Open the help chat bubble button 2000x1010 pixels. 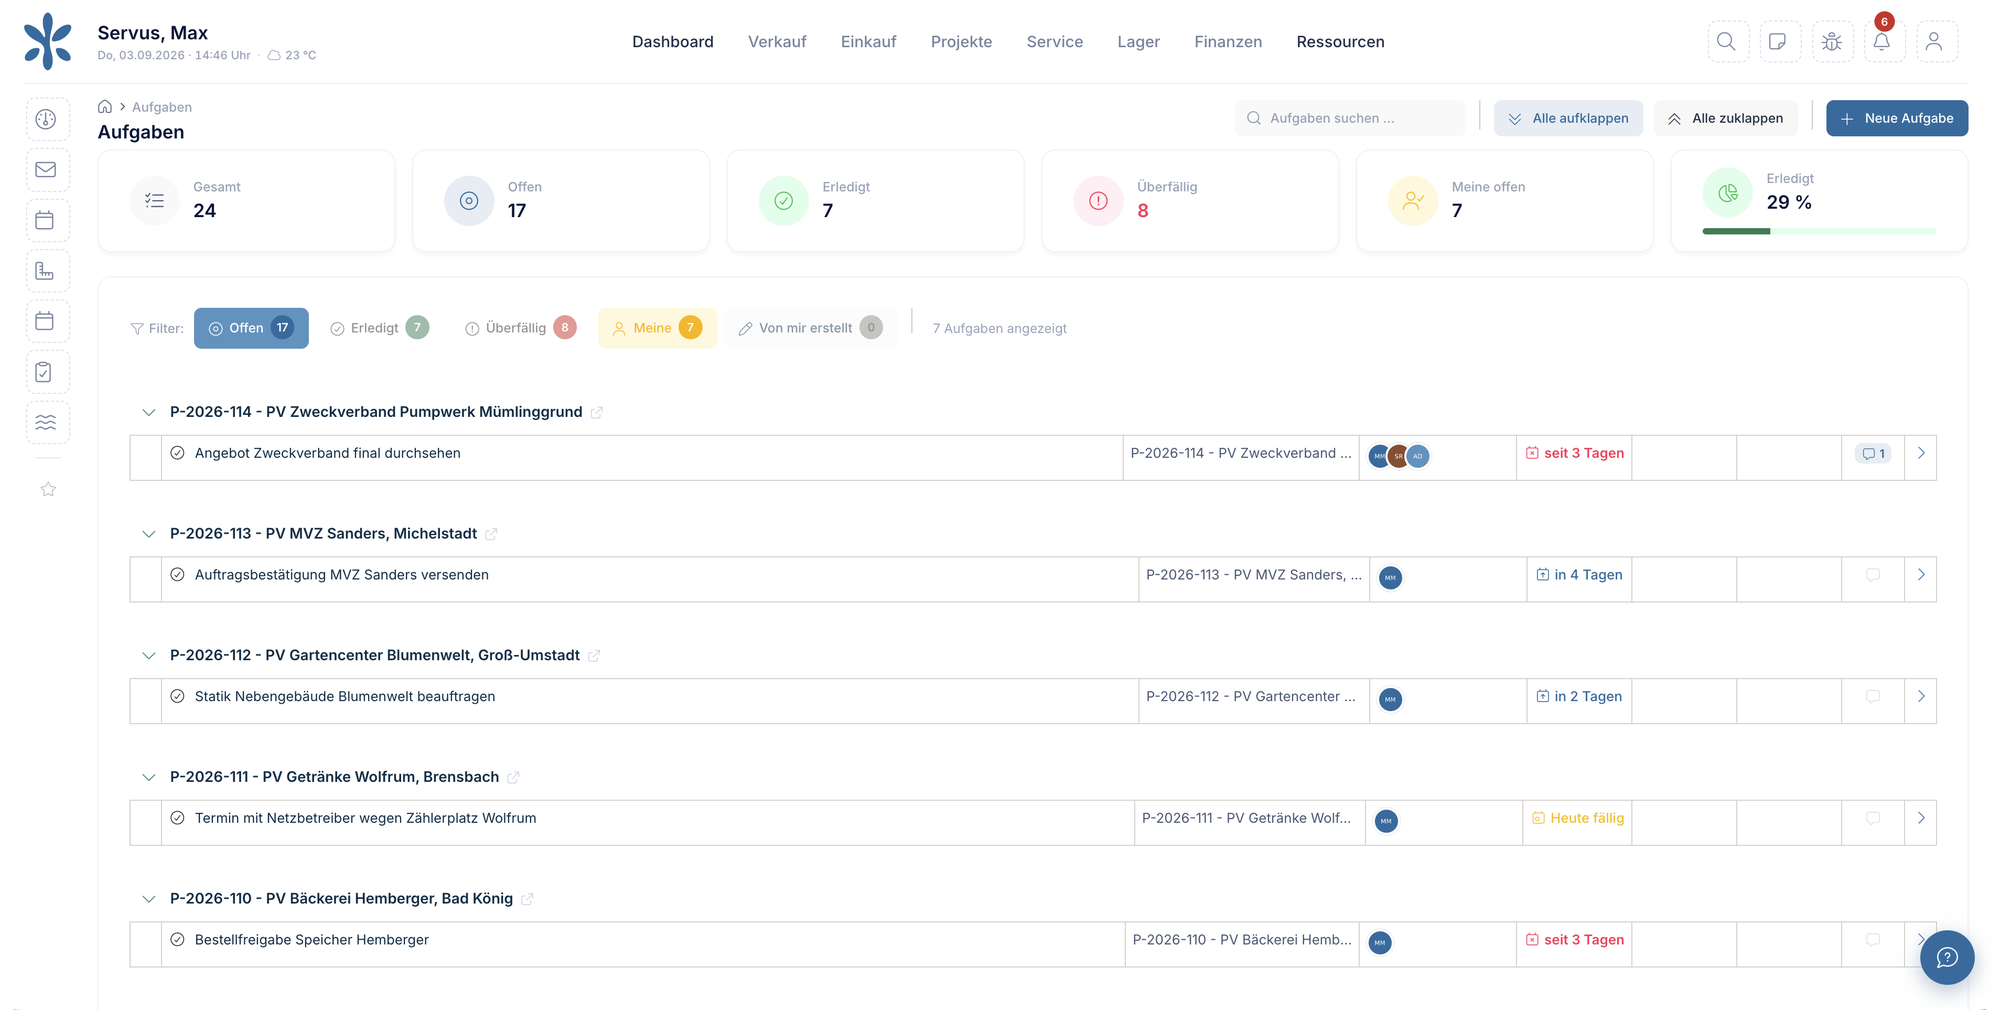1946,957
